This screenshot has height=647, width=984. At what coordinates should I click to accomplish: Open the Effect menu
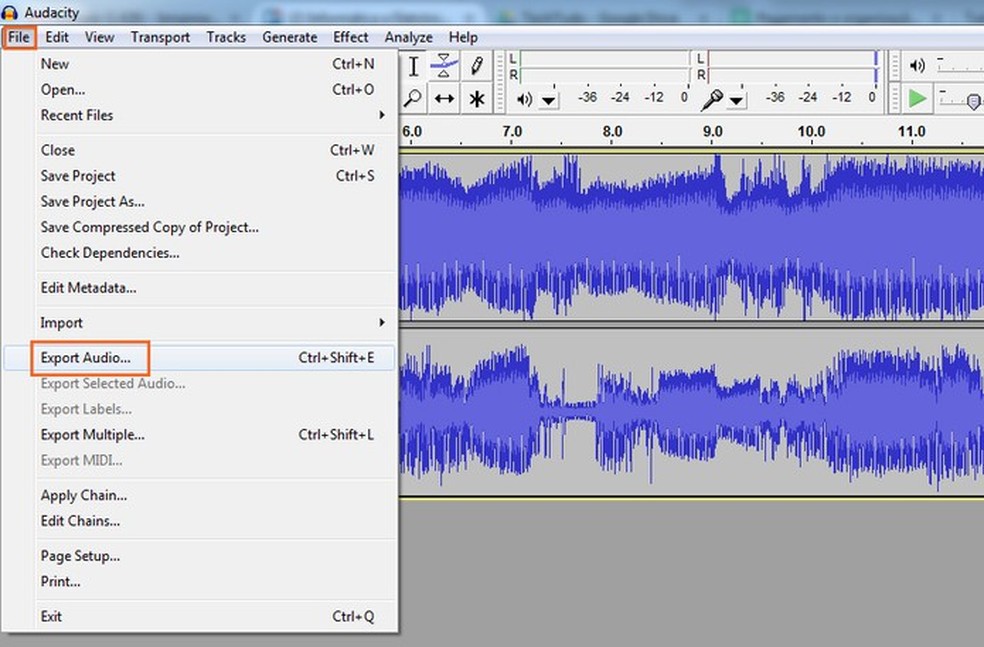pyautogui.click(x=350, y=37)
